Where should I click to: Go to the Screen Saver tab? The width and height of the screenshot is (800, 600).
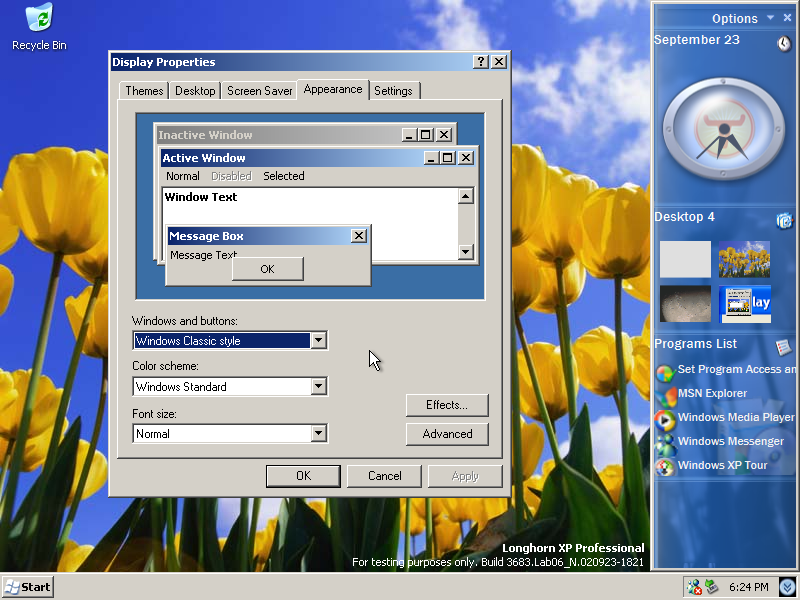259,91
